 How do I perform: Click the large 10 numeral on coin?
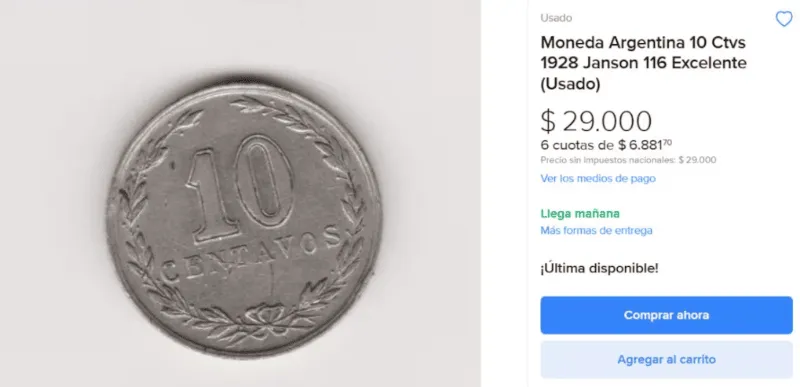[239, 188]
